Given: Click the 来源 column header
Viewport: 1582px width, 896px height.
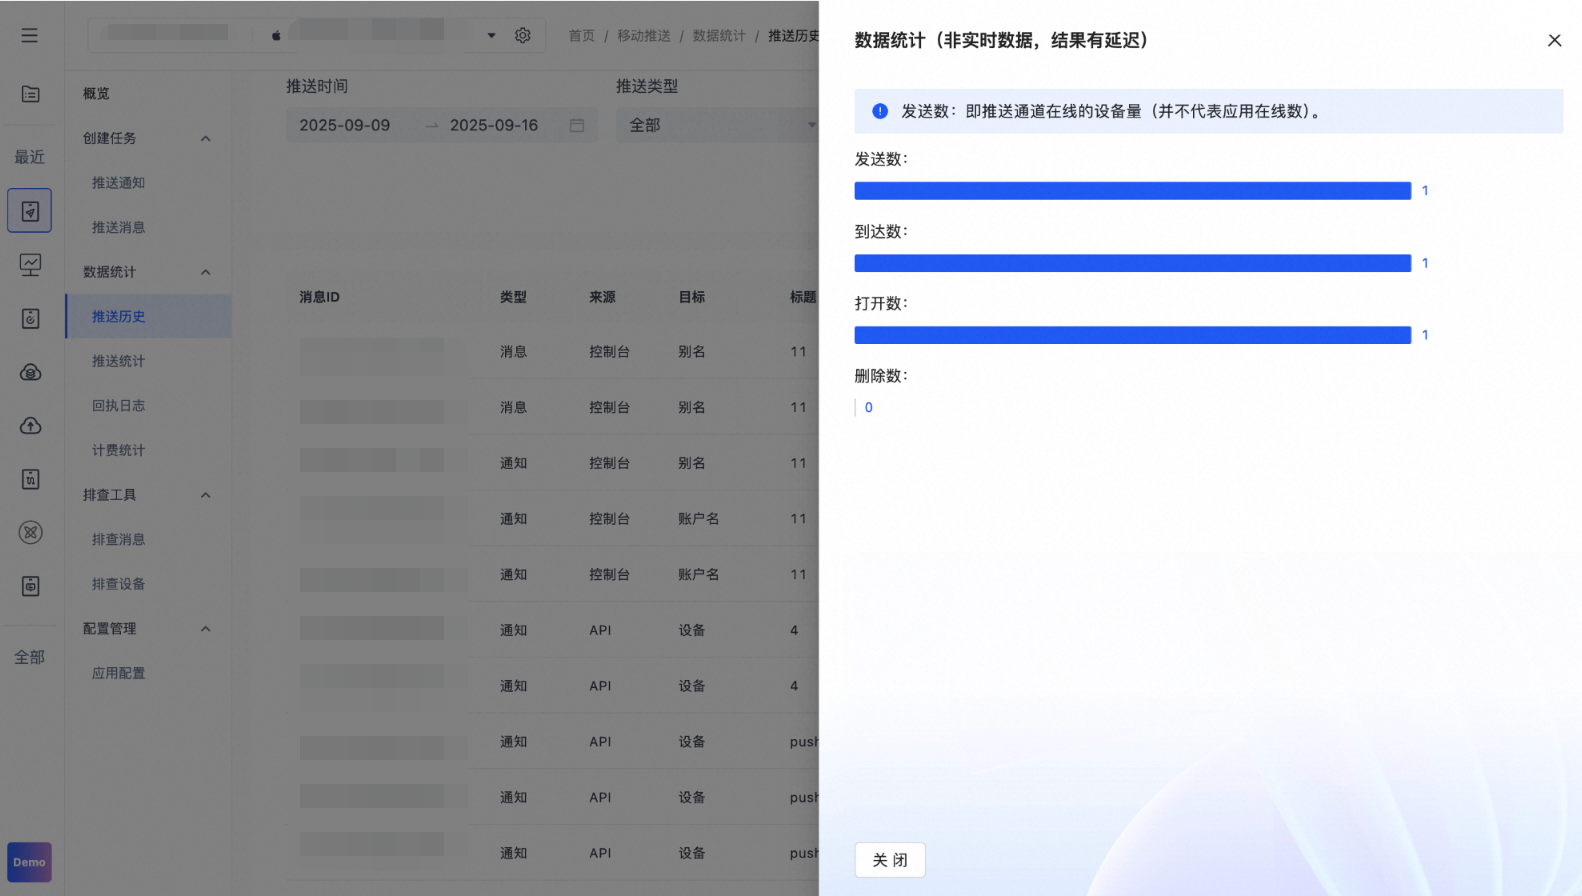Looking at the screenshot, I should [602, 297].
